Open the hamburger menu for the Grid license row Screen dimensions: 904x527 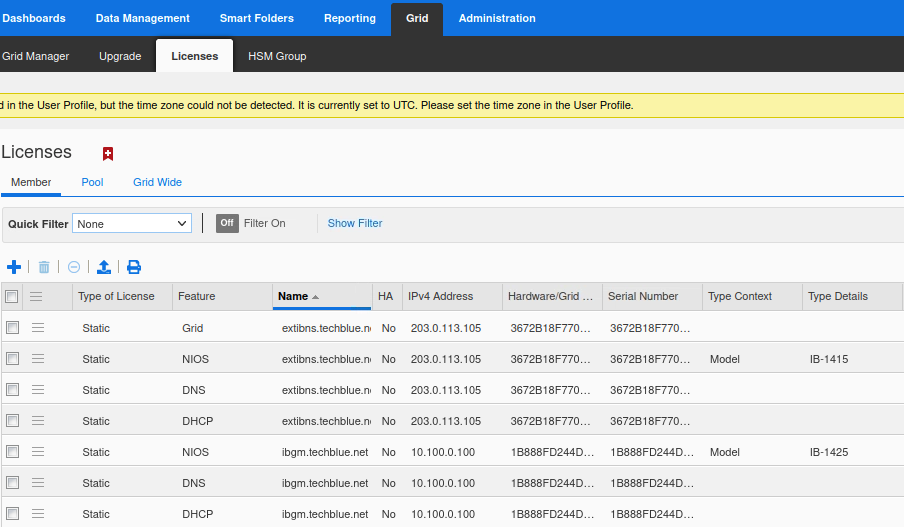(38, 327)
